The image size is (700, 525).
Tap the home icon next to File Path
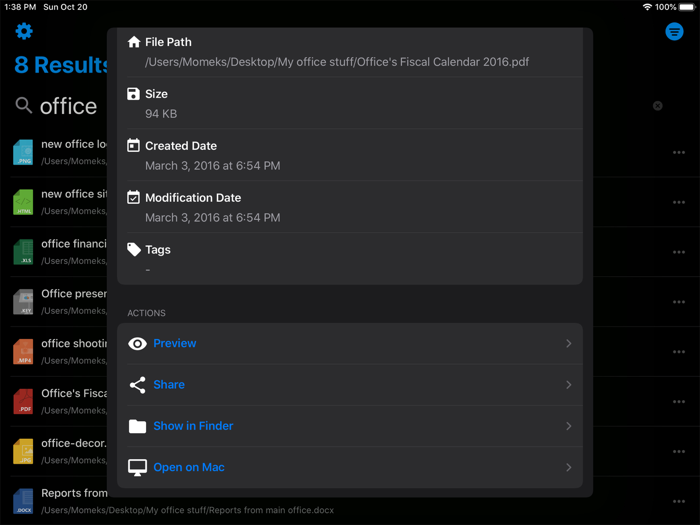click(x=133, y=42)
